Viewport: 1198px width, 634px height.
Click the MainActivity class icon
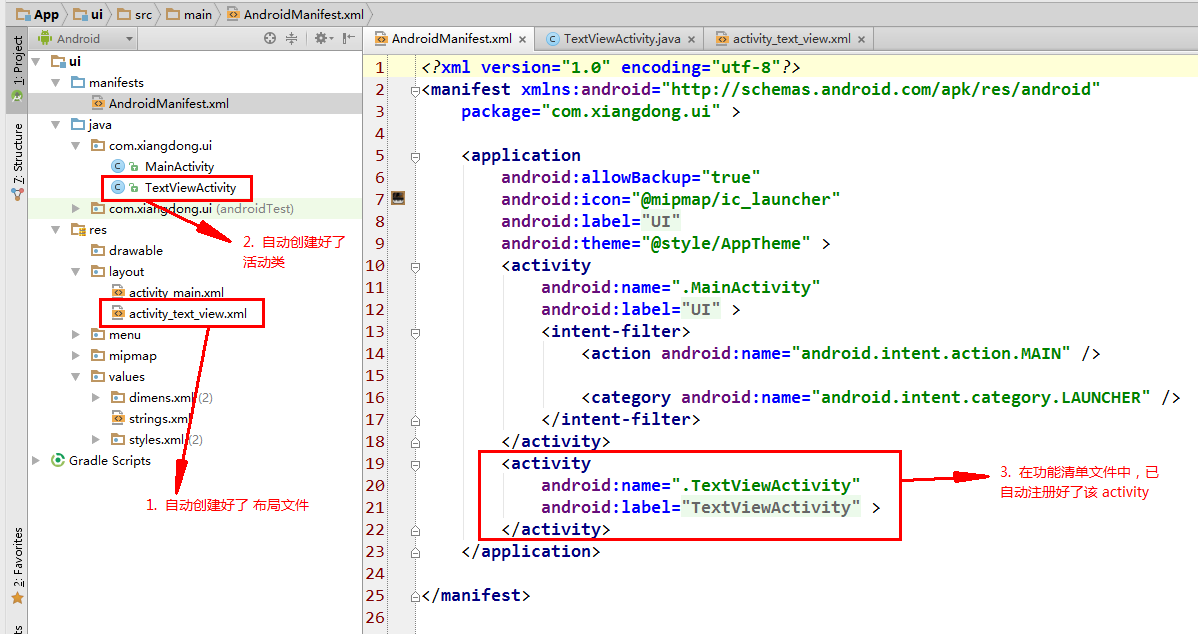coord(118,166)
